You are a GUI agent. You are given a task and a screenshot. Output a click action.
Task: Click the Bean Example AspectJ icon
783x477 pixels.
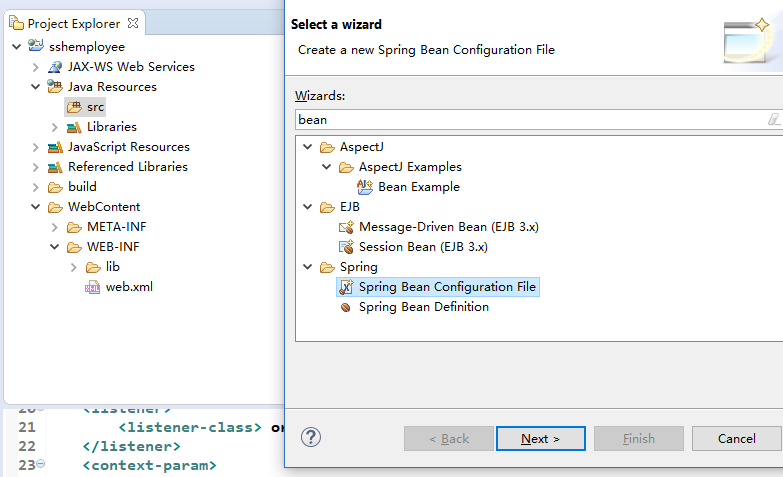tap(365, 187)
